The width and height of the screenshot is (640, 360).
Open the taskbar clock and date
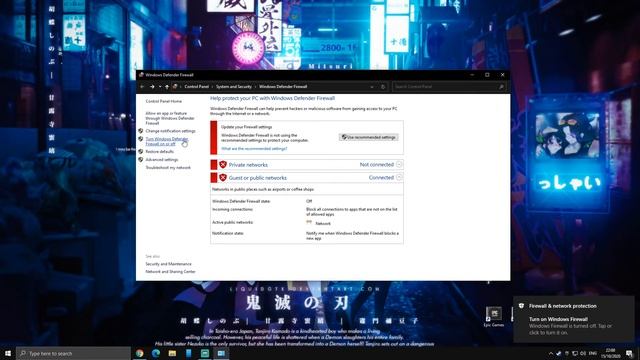[611, 353]
